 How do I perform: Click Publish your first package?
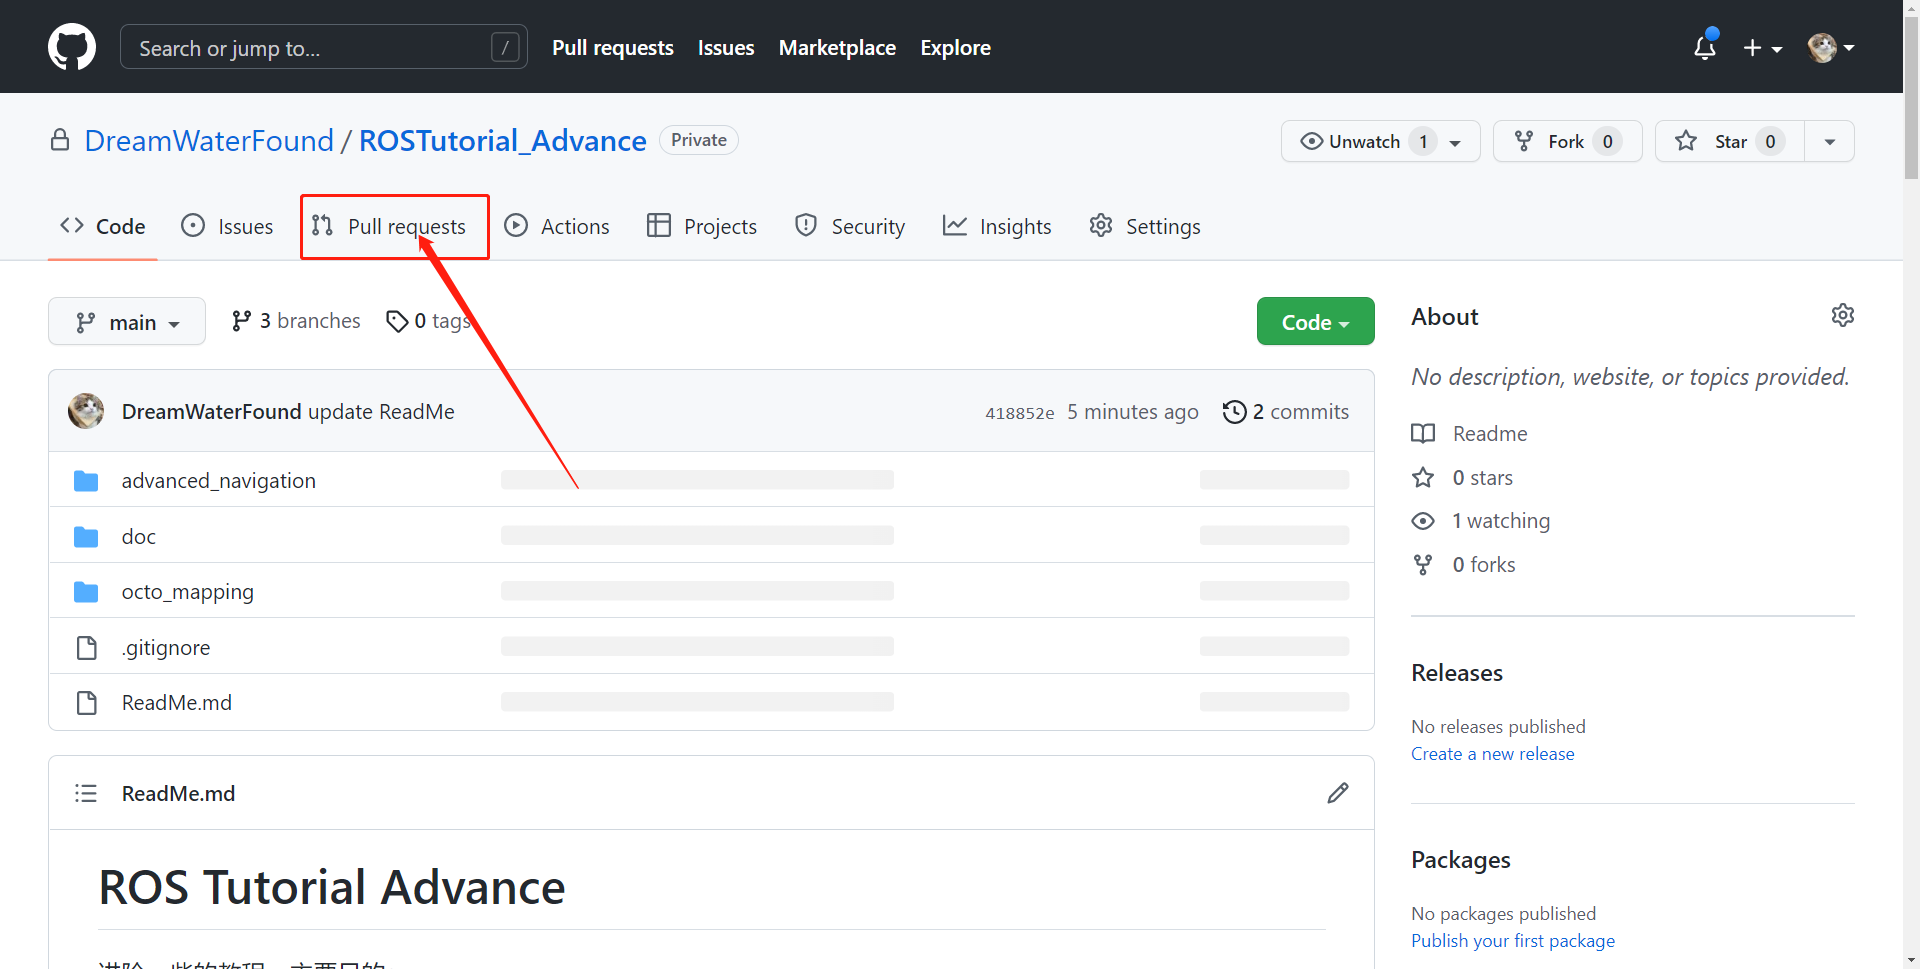click(x=1513, y=940)
